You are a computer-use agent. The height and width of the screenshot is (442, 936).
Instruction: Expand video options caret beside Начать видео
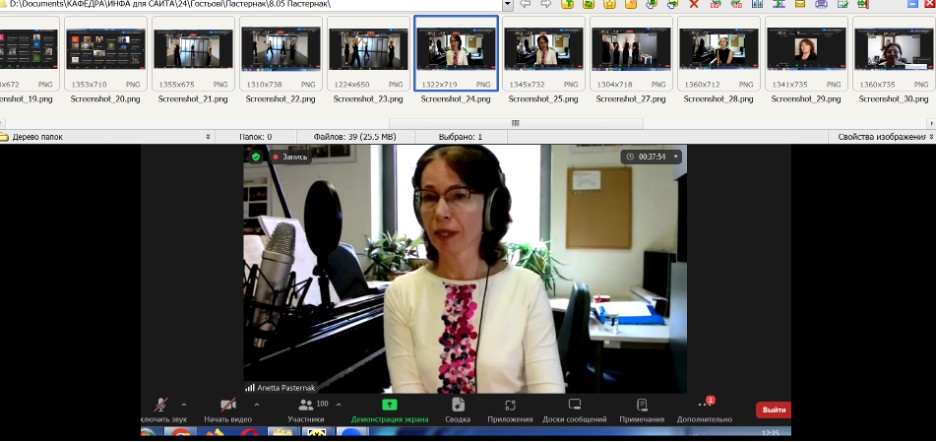tap(257, 404)
